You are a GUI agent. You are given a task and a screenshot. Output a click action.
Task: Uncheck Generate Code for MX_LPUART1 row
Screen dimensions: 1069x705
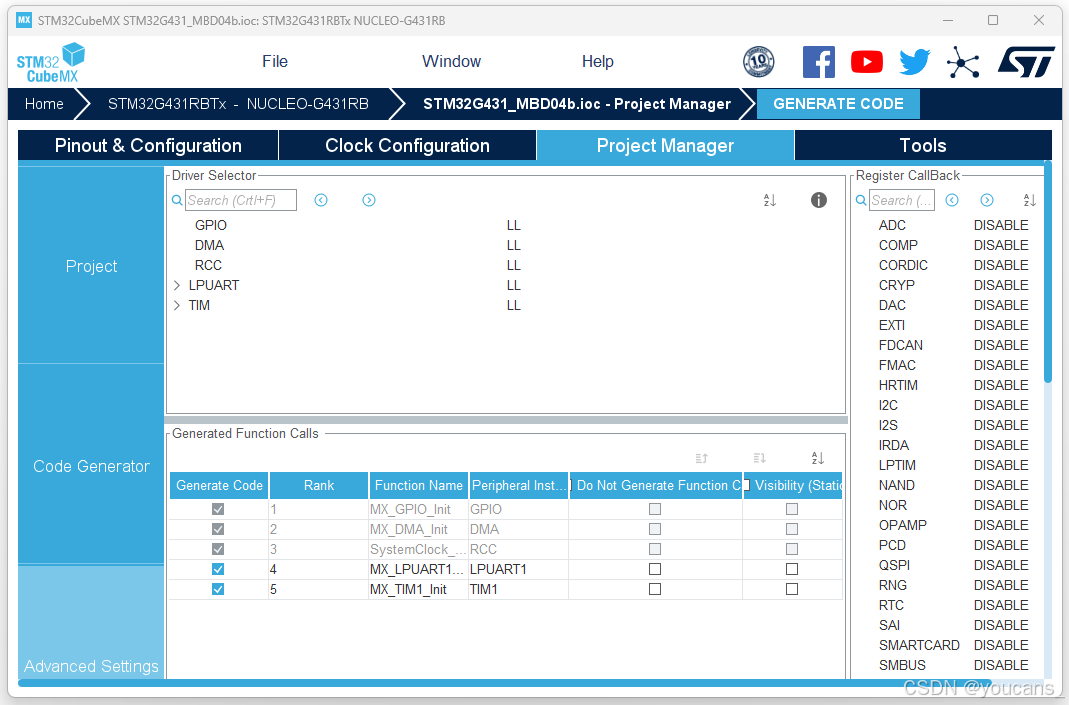pyautogui.click(x=218, y=569)
